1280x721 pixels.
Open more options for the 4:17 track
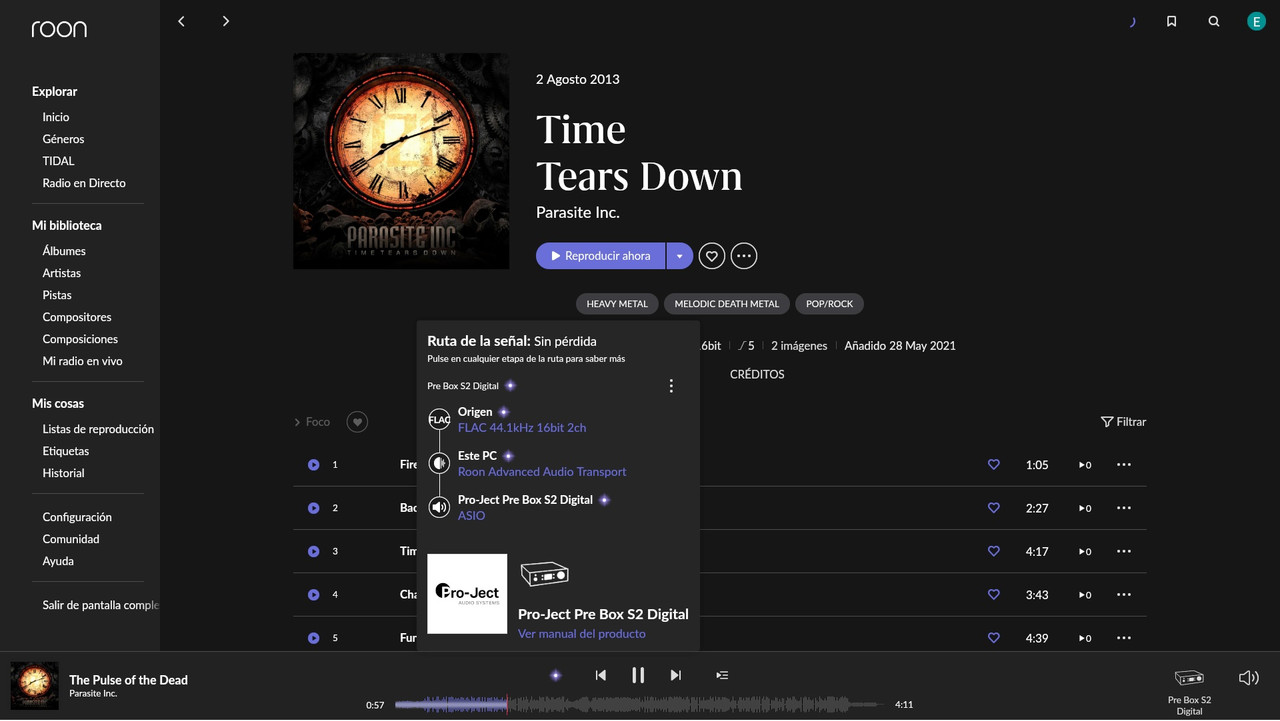[1124, 551]
